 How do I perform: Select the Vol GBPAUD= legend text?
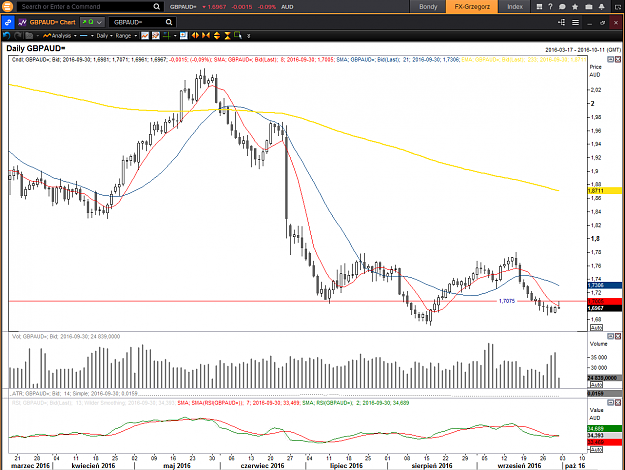pos(66,336)
